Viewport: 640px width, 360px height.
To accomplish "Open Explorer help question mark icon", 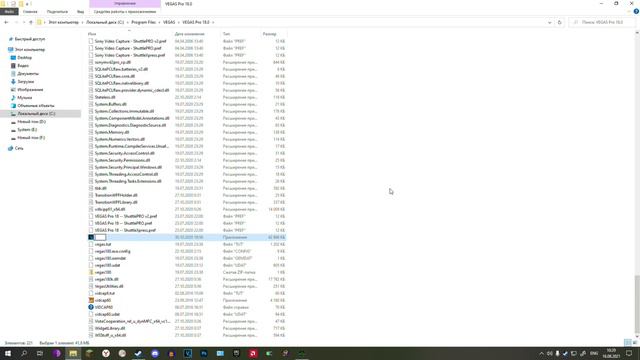I will pyautogui.click(x=636, y=11).
